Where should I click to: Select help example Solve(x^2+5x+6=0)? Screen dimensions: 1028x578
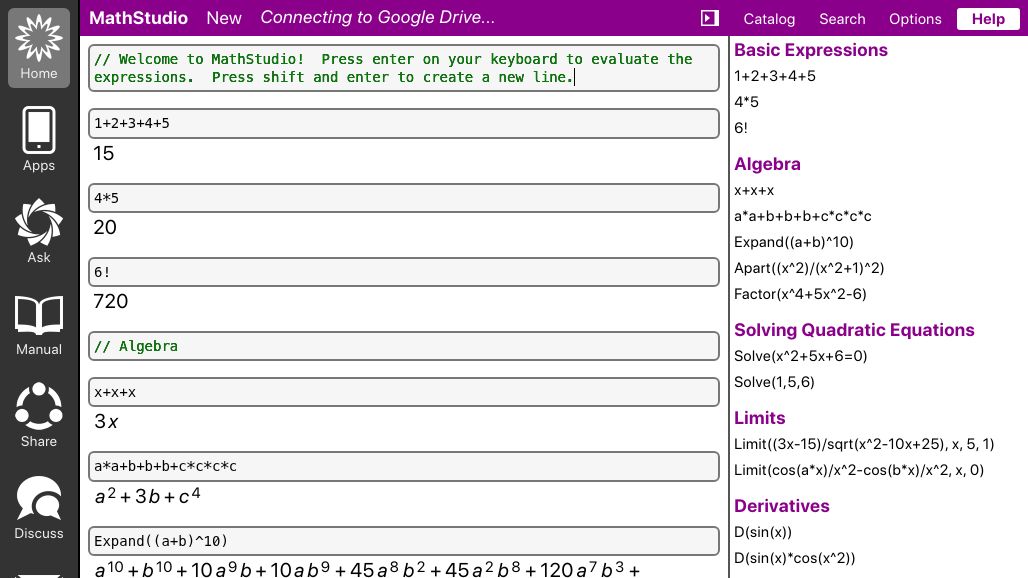coord(801,356)
